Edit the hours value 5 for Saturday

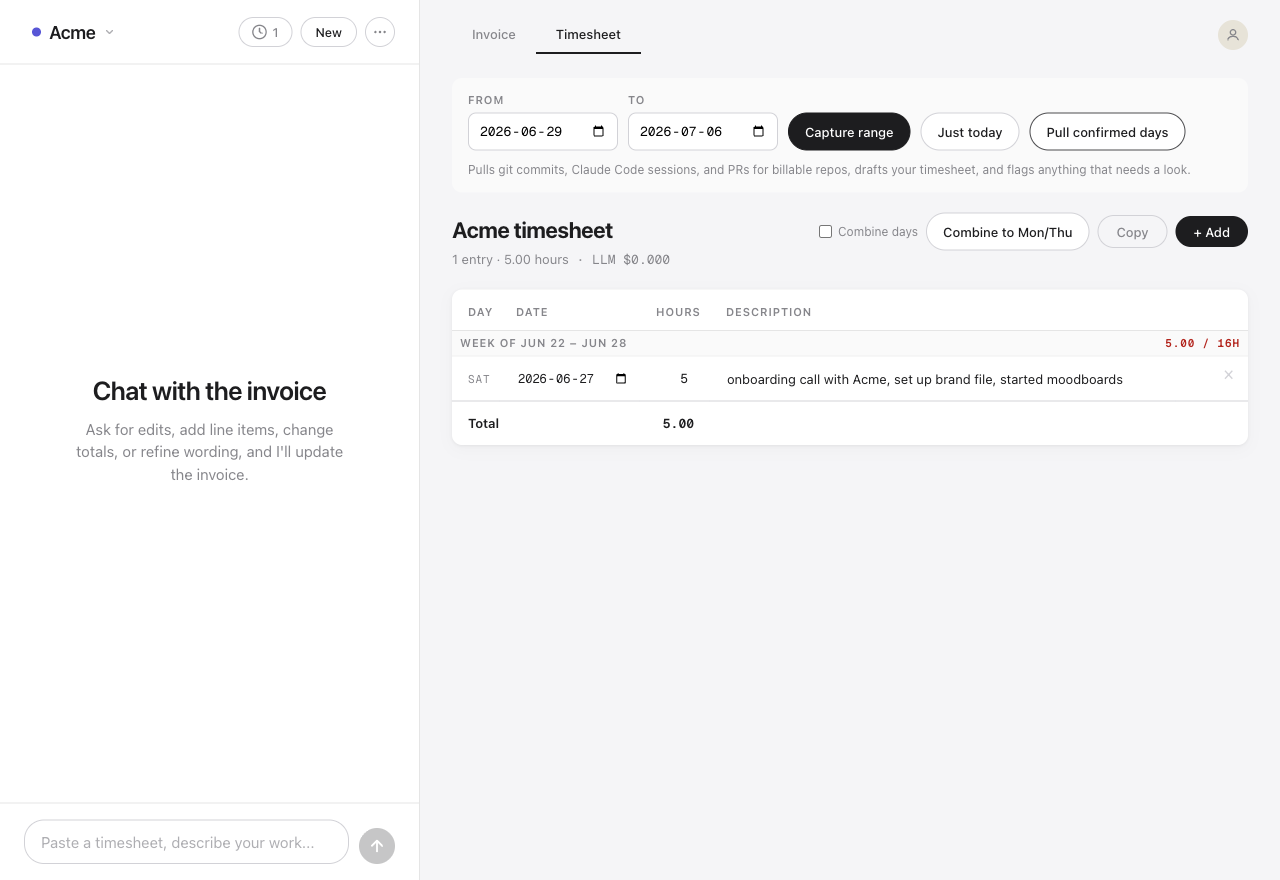point(684,379)
